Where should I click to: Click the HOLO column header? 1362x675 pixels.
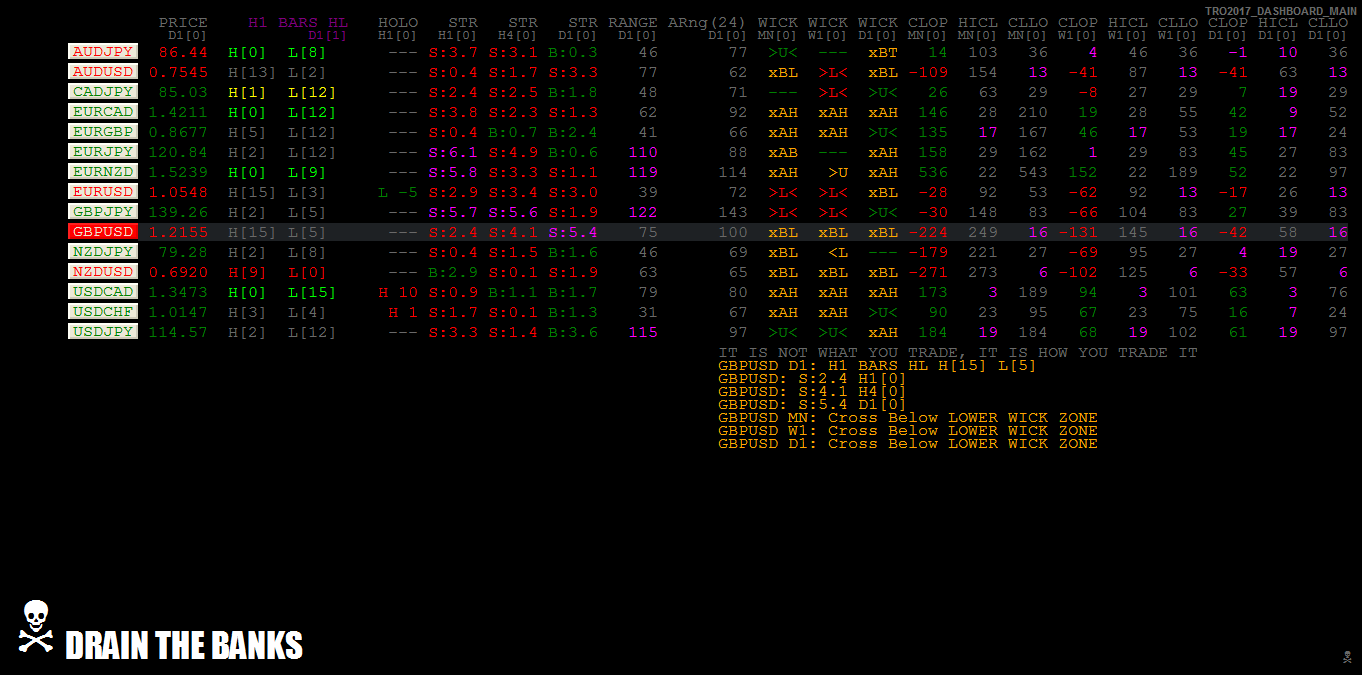(x=398, y=22)
